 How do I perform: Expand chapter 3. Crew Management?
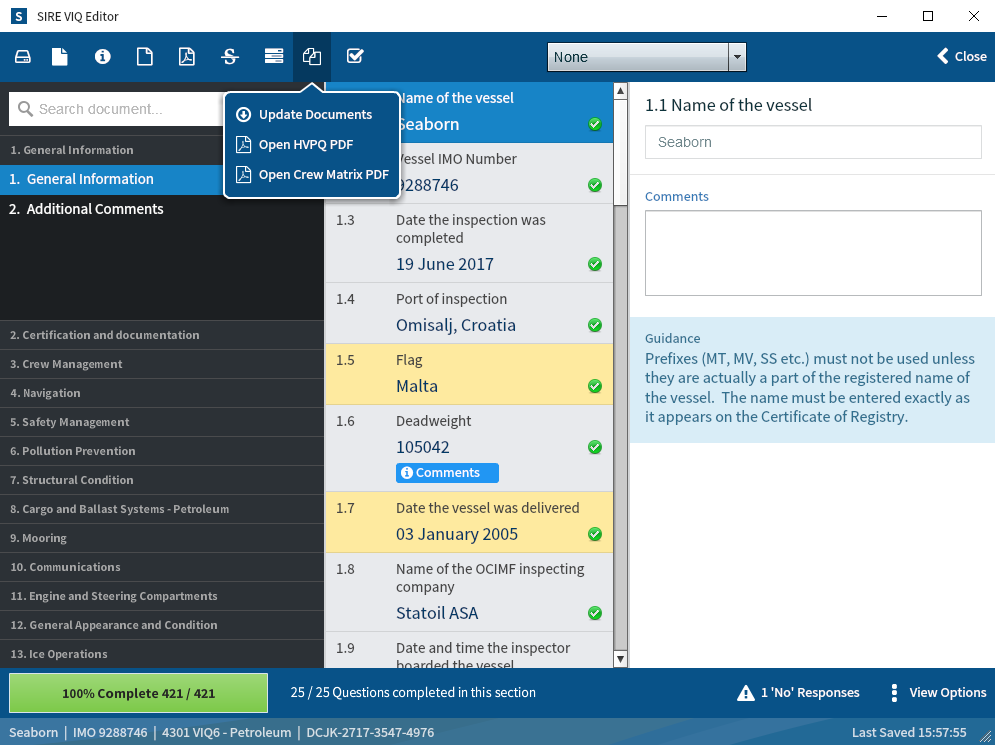click(x=162, y=364)
